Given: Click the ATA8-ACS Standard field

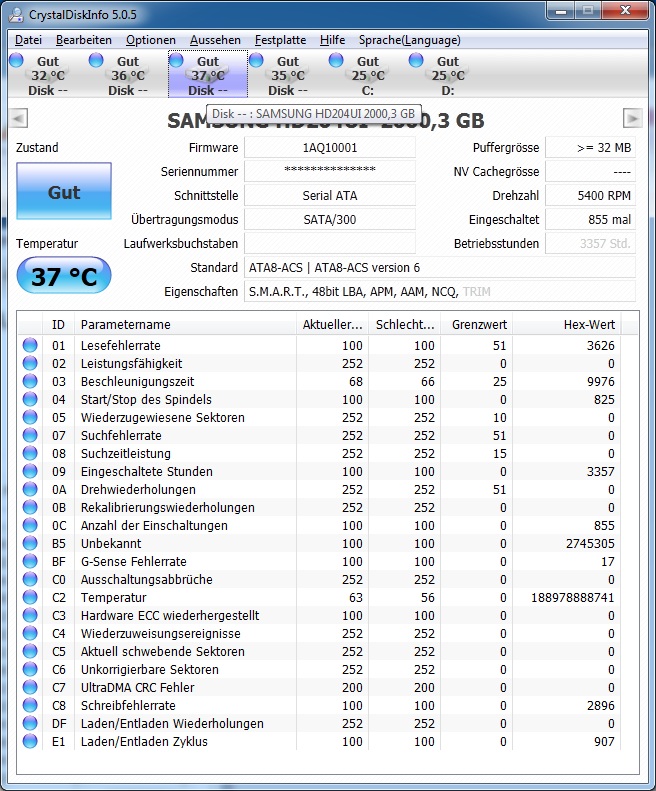Looking at the screenshot, I should [440, 267].
